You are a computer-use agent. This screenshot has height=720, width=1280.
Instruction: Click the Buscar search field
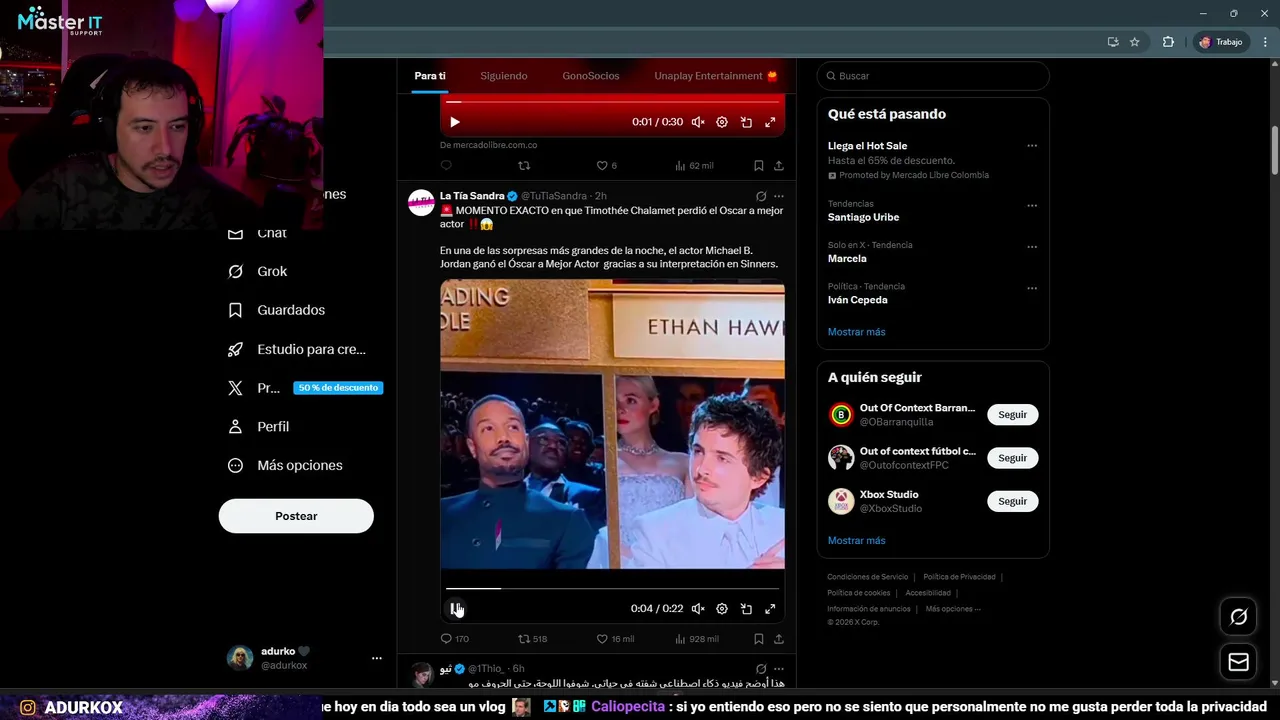(933, 76)
